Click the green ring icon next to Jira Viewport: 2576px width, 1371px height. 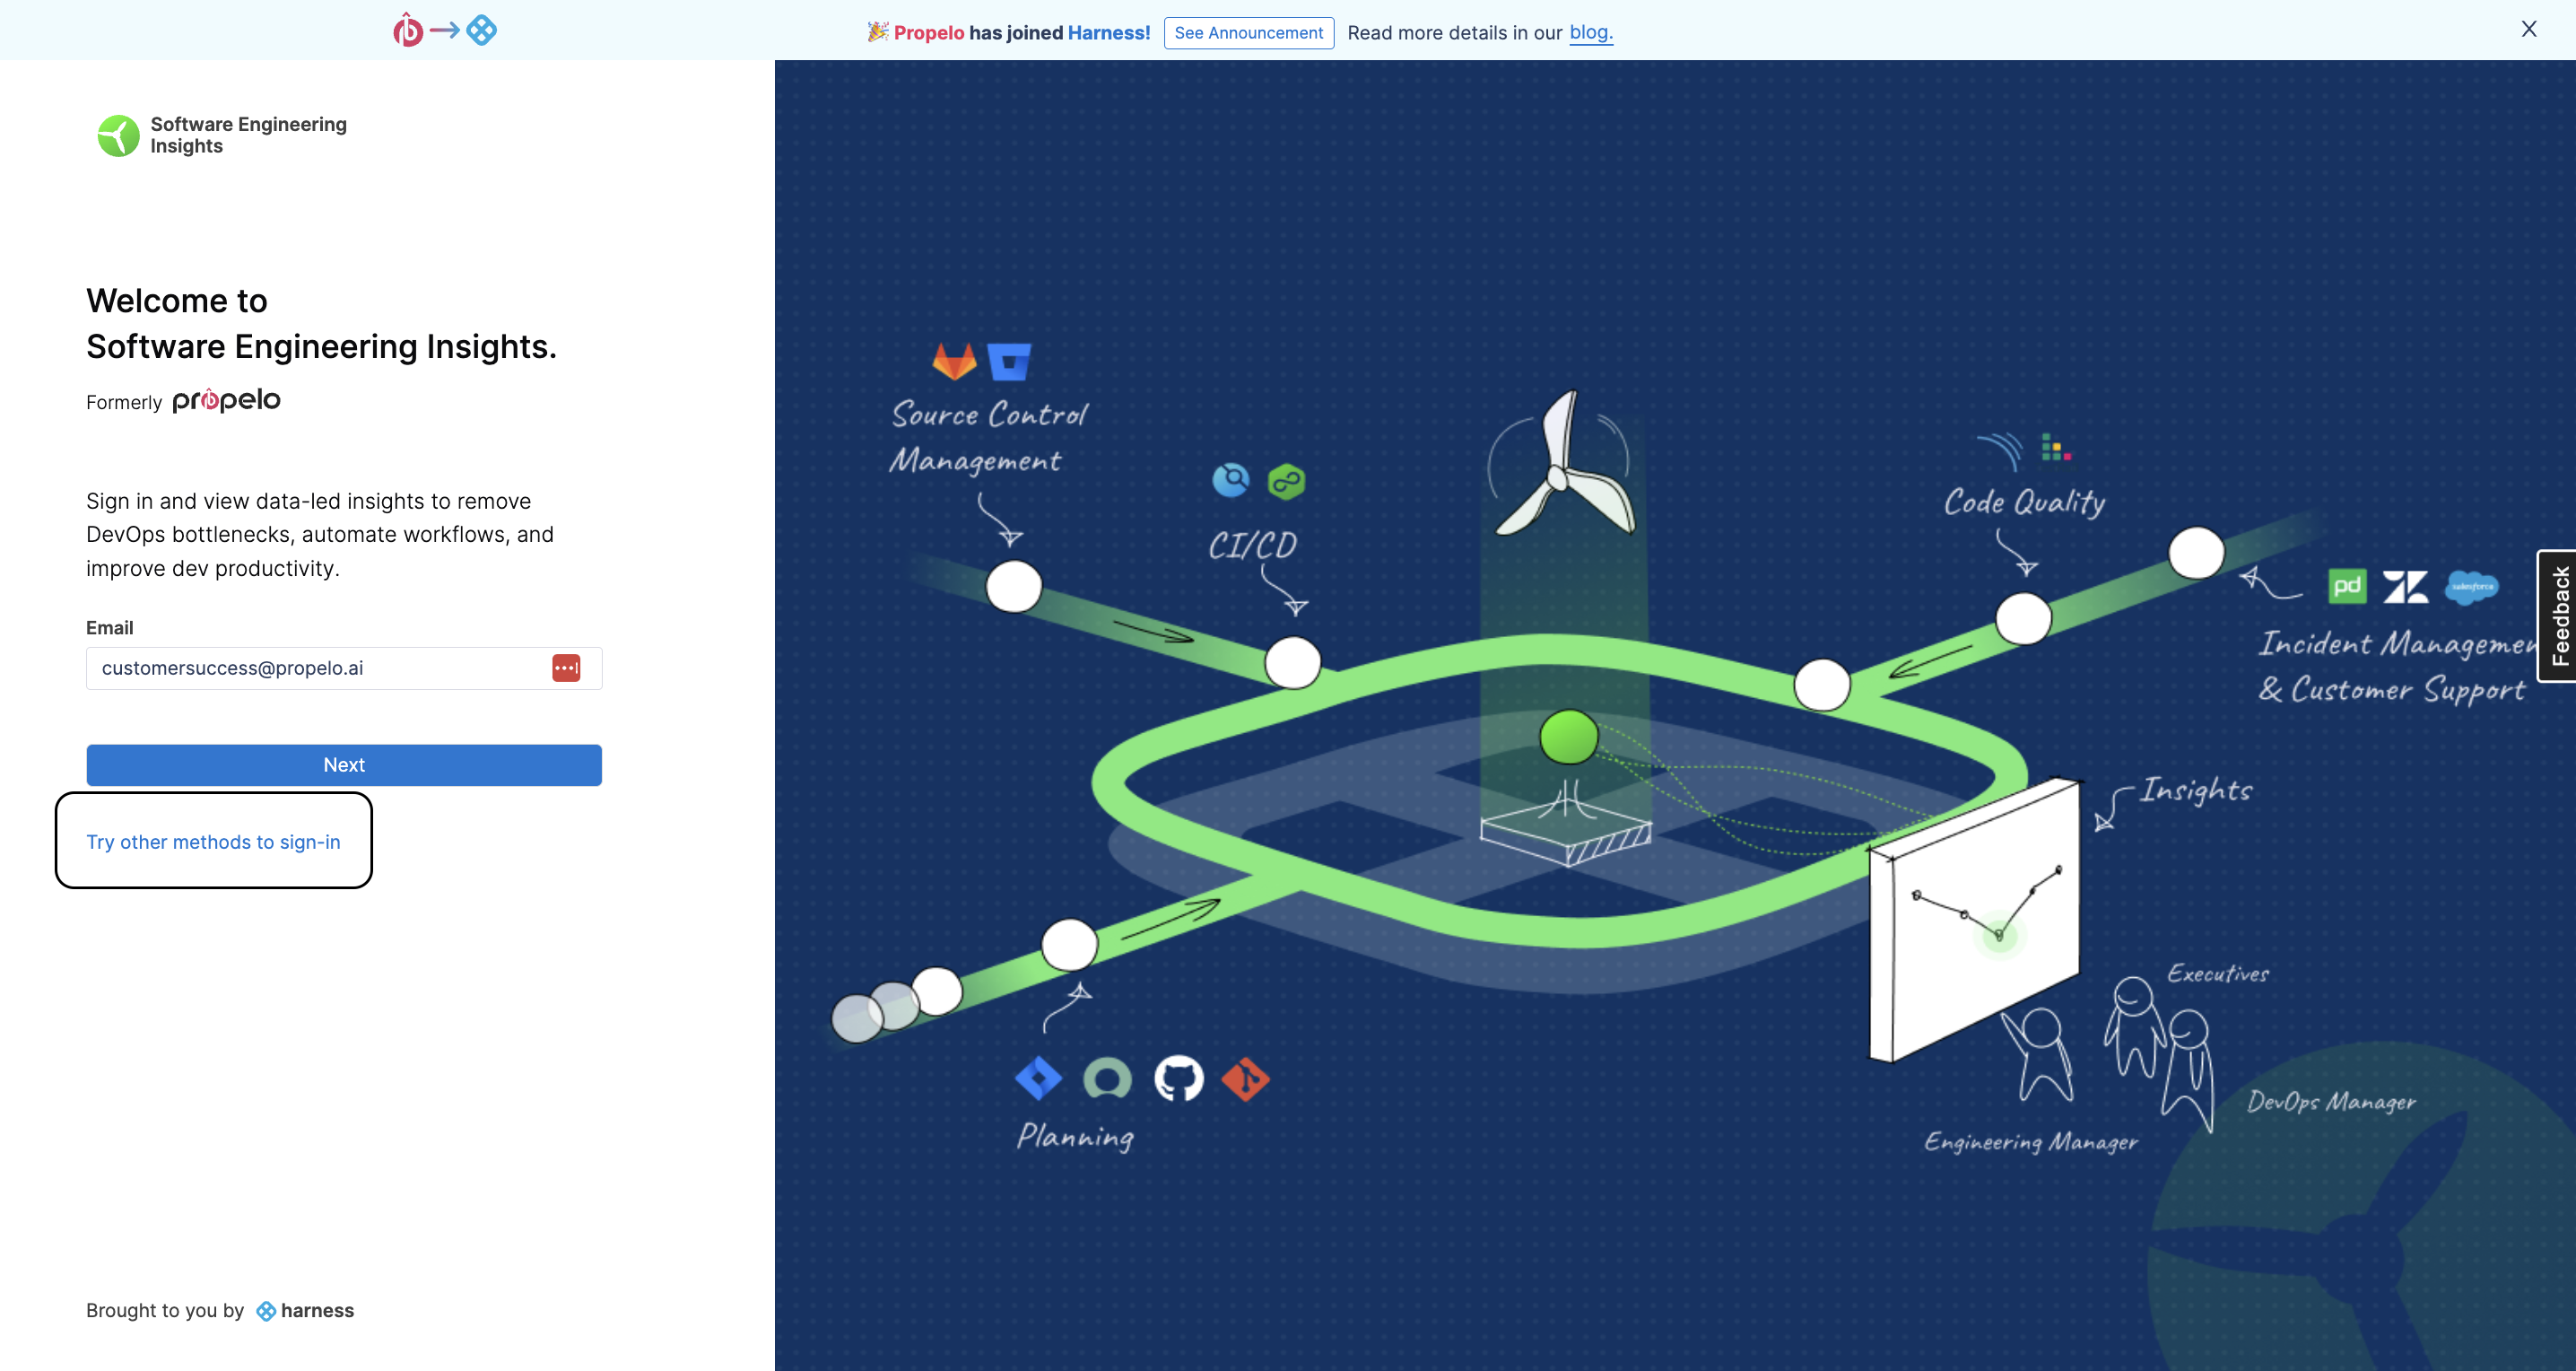pos(1108,1078)
